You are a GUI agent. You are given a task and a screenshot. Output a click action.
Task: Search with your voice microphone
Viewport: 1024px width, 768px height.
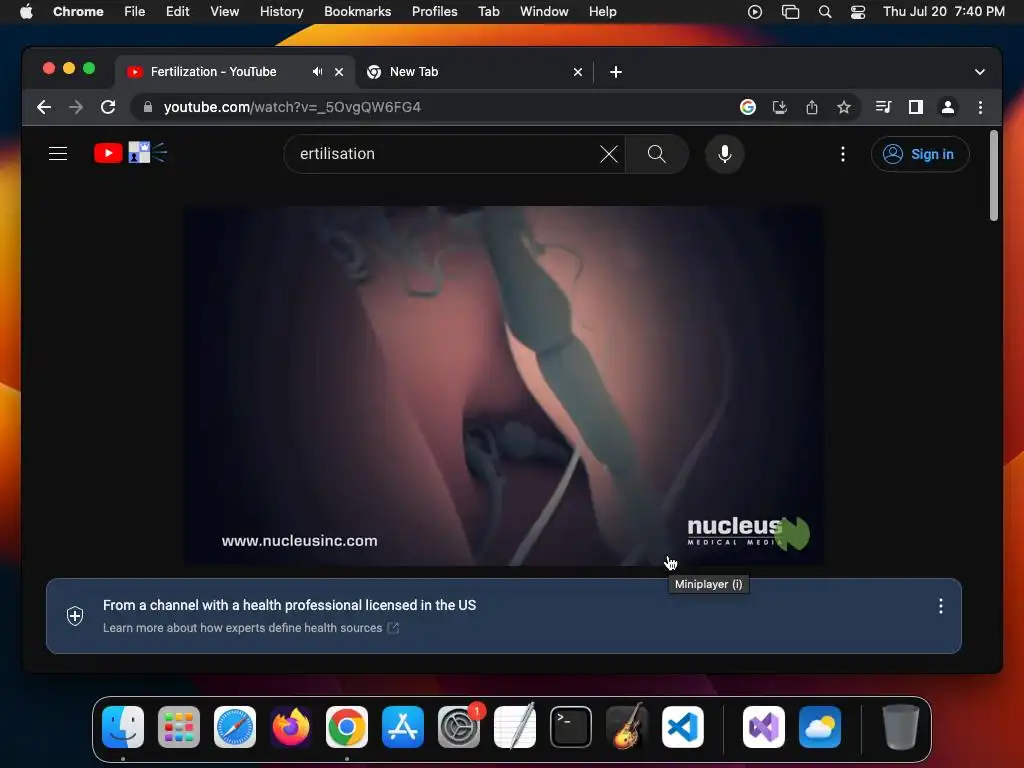(x=724, y=154)
